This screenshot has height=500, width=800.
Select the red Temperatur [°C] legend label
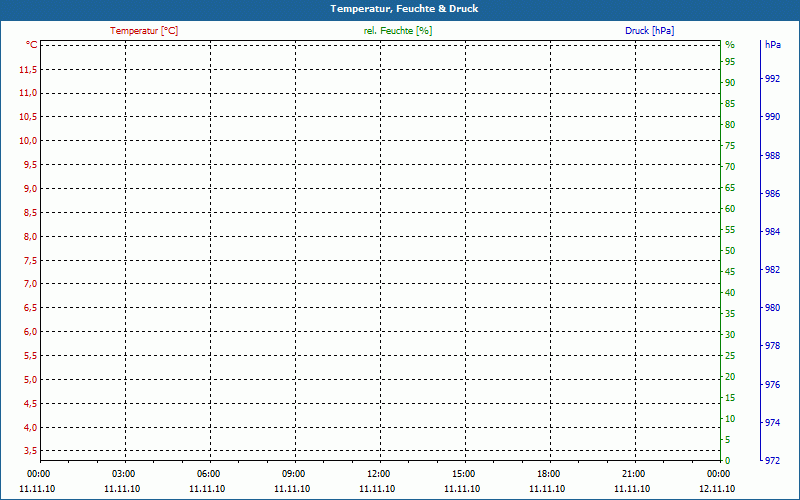144,31
